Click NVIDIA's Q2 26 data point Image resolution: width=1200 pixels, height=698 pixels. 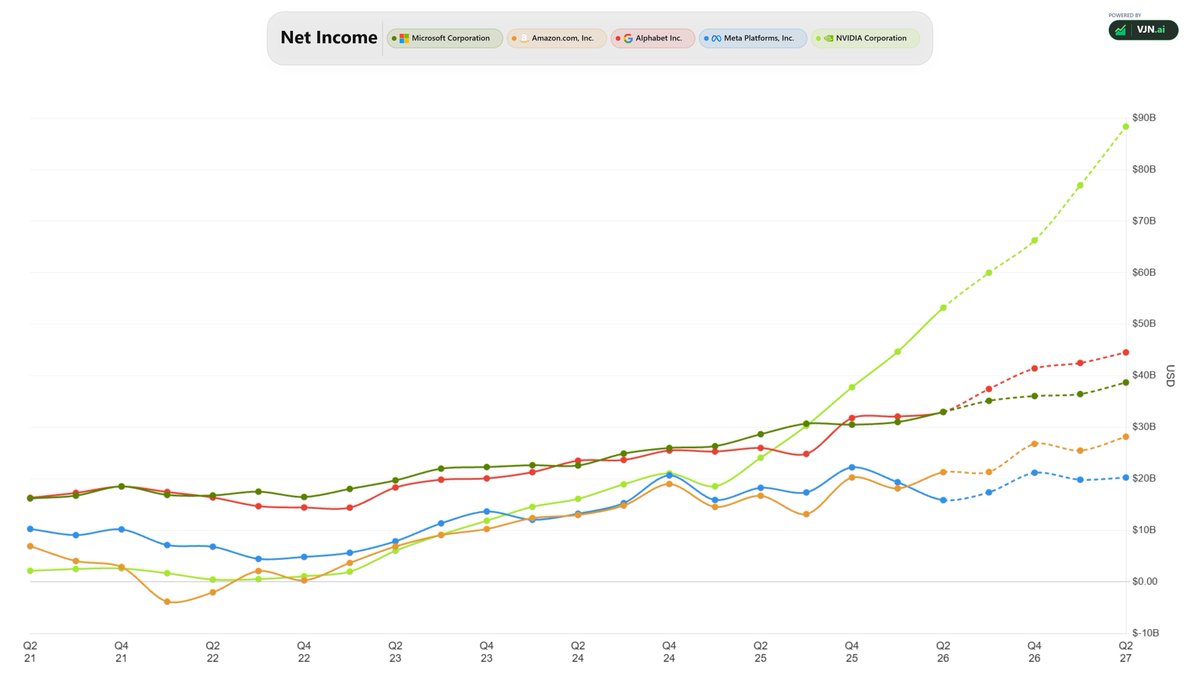[x=943, y=308]
